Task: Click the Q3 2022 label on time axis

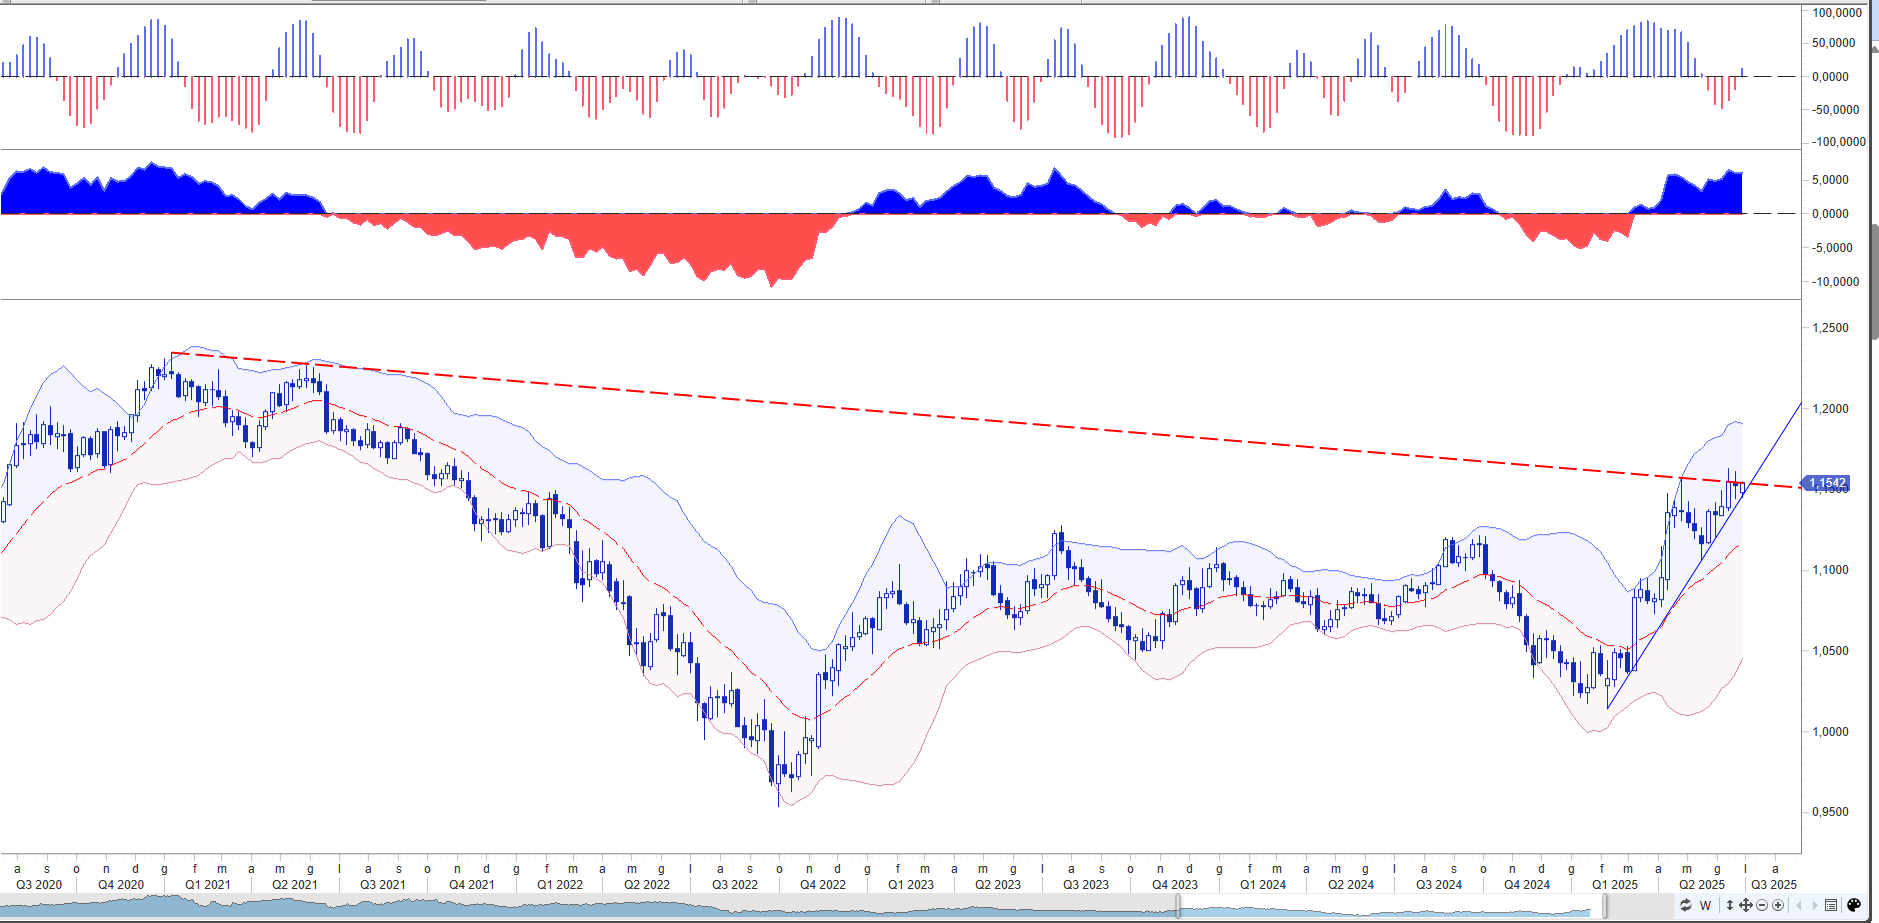Action: click(734, 885)
